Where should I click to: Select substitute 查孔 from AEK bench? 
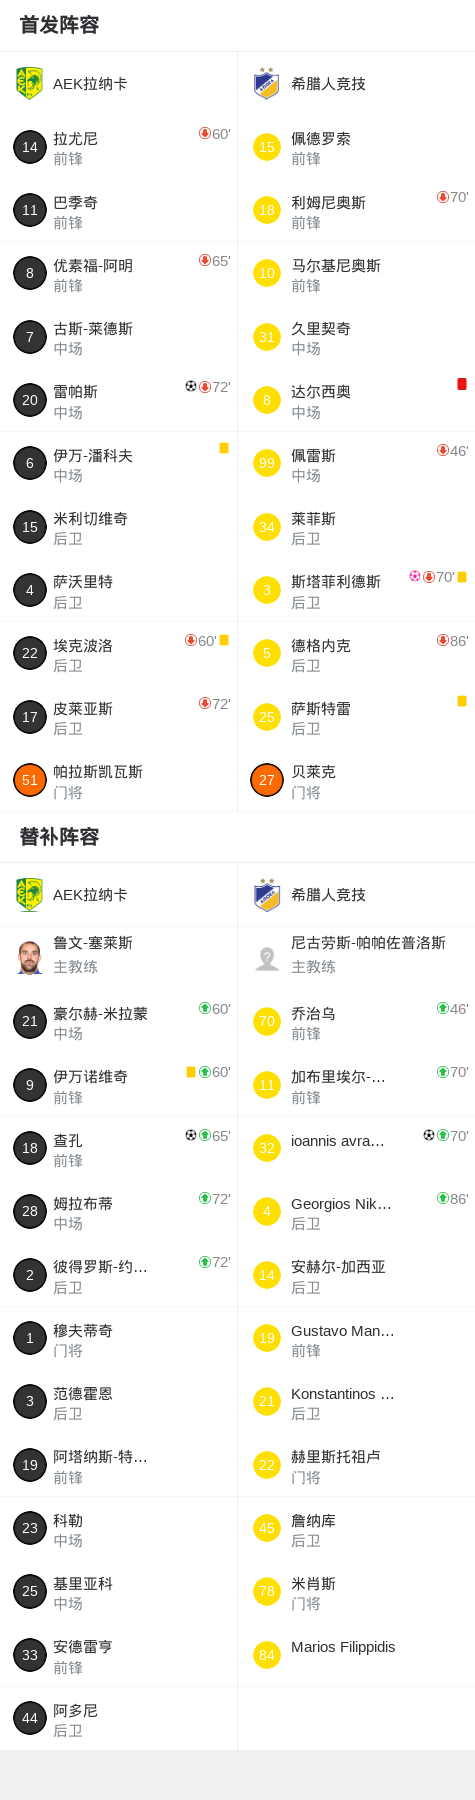(119, 1148)
